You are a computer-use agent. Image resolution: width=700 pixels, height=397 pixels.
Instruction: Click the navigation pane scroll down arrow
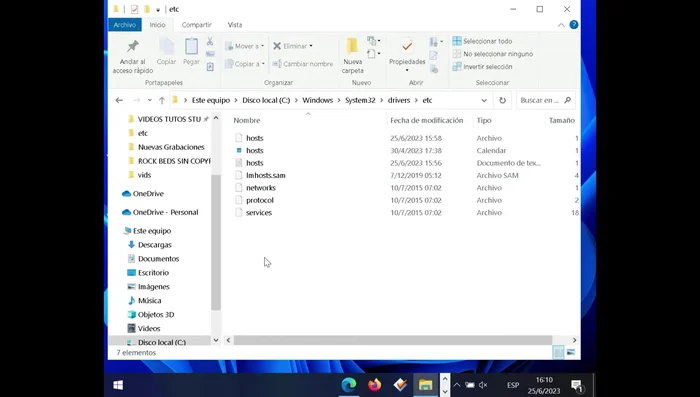tap(216, 340)
